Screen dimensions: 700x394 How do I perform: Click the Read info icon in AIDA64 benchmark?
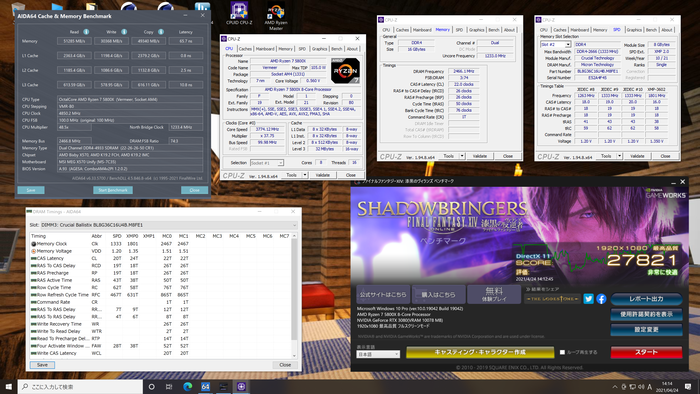[x=86, y=32]
